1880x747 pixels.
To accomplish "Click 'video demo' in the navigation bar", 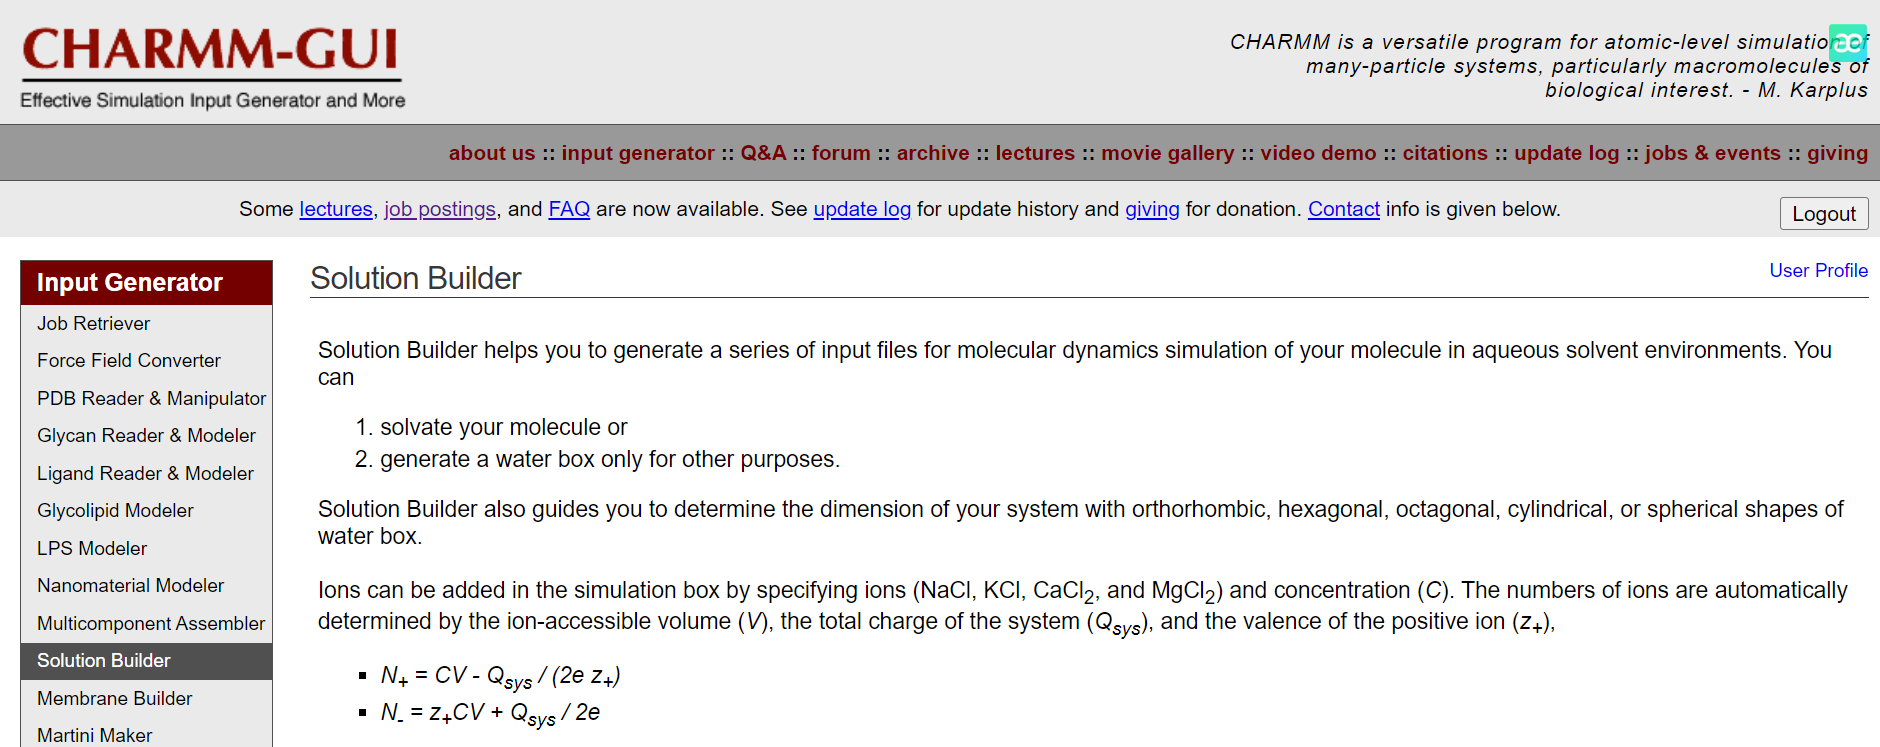I will tap(1318, 153).
